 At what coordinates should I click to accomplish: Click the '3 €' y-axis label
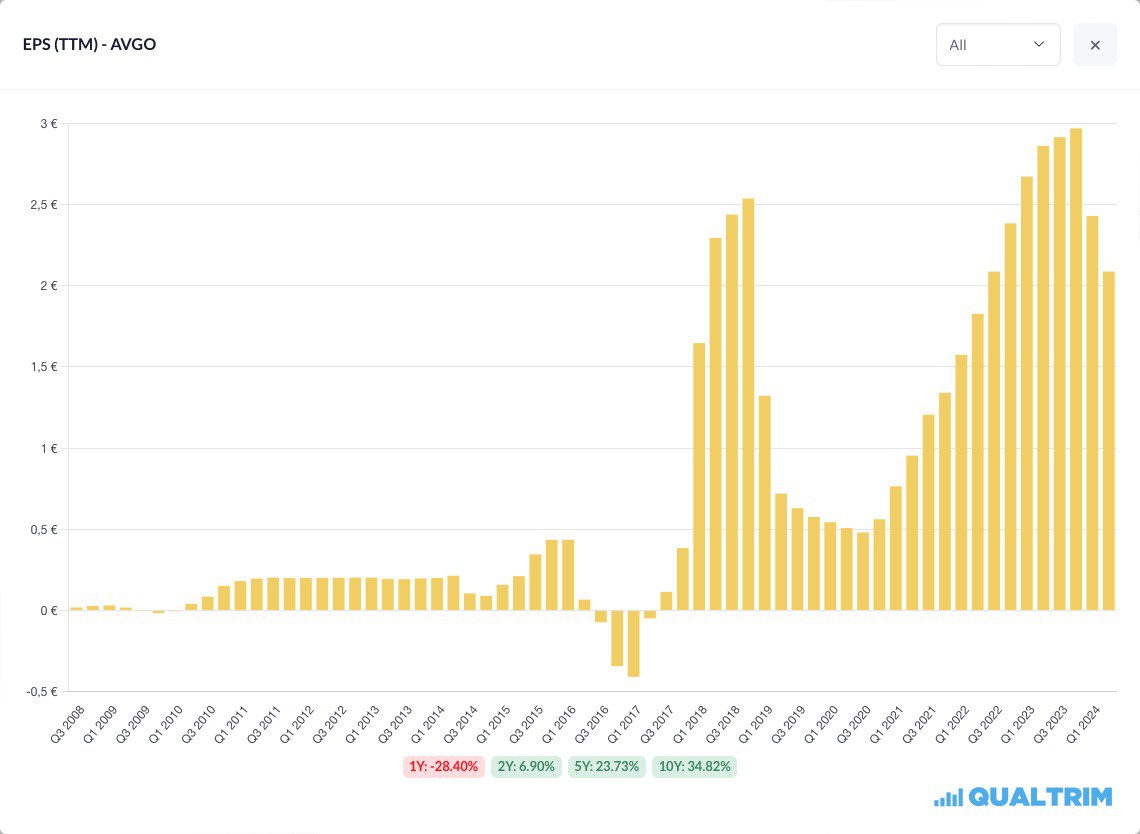point(47,124)
